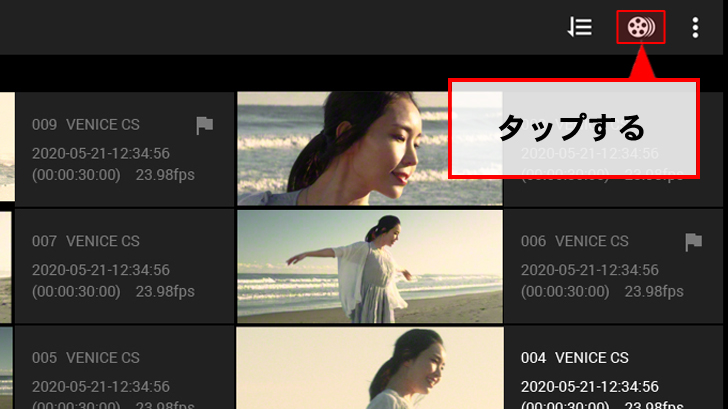Select clip 007 VENICE CS title

pyautogui.click(x=86, y=242)
